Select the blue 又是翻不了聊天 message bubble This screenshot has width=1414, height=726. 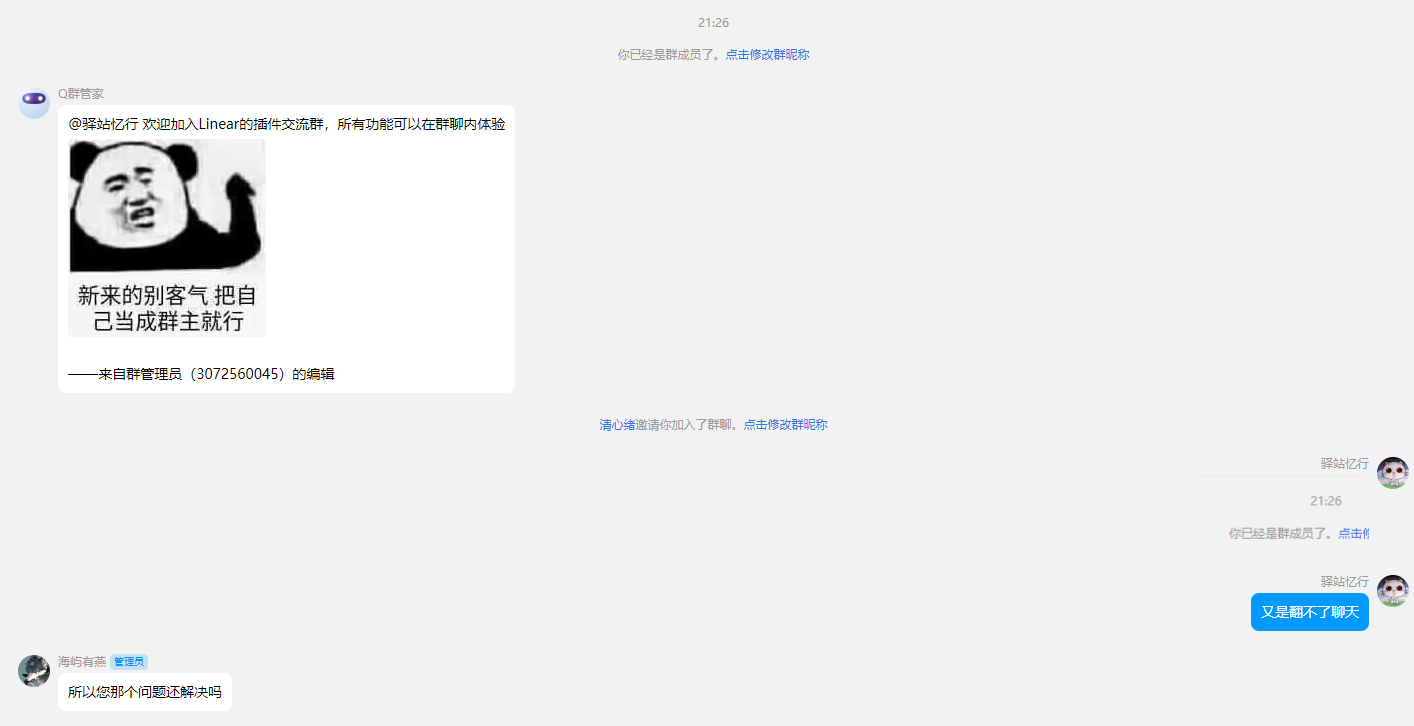(1309, 612)
